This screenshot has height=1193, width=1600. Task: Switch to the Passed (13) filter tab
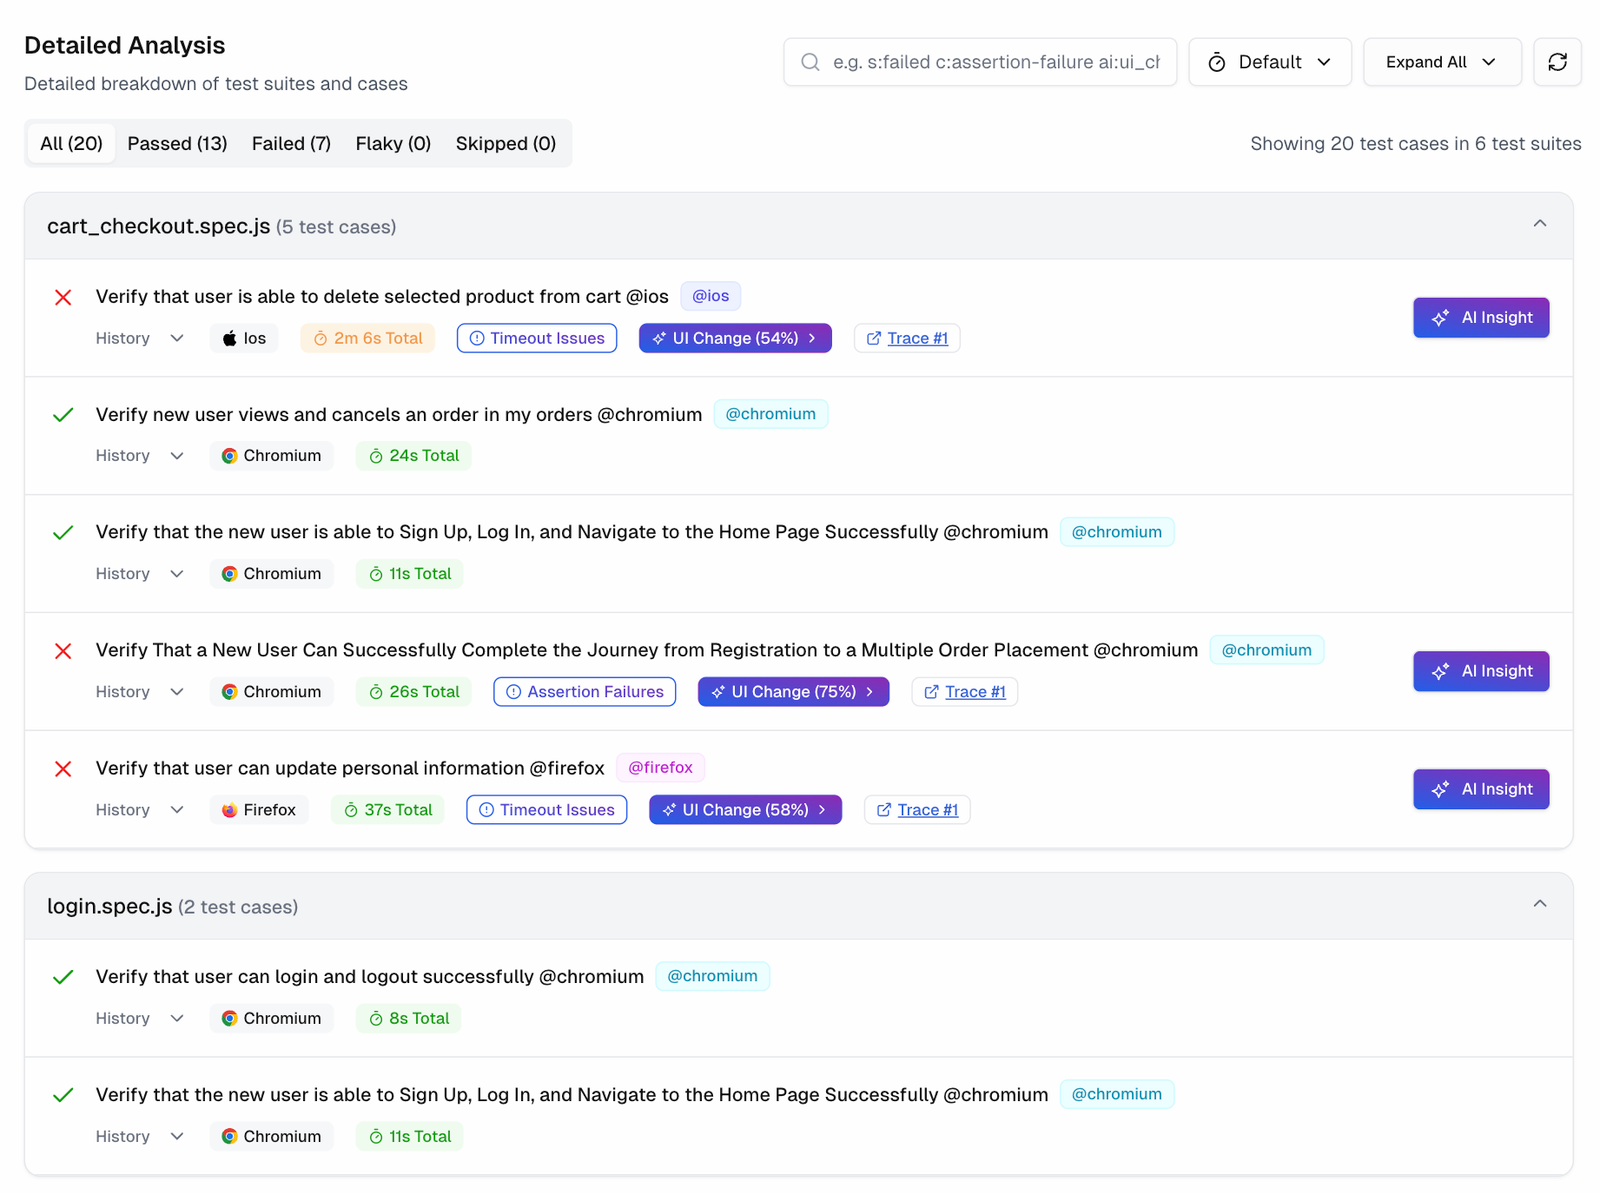177,143
